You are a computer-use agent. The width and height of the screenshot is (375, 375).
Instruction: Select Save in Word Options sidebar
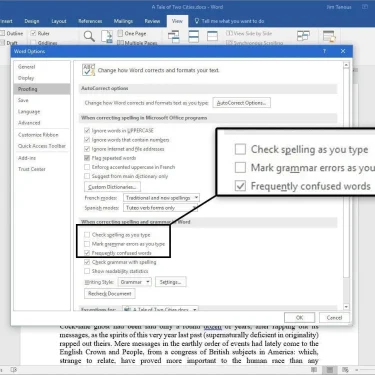coord(42,100)
